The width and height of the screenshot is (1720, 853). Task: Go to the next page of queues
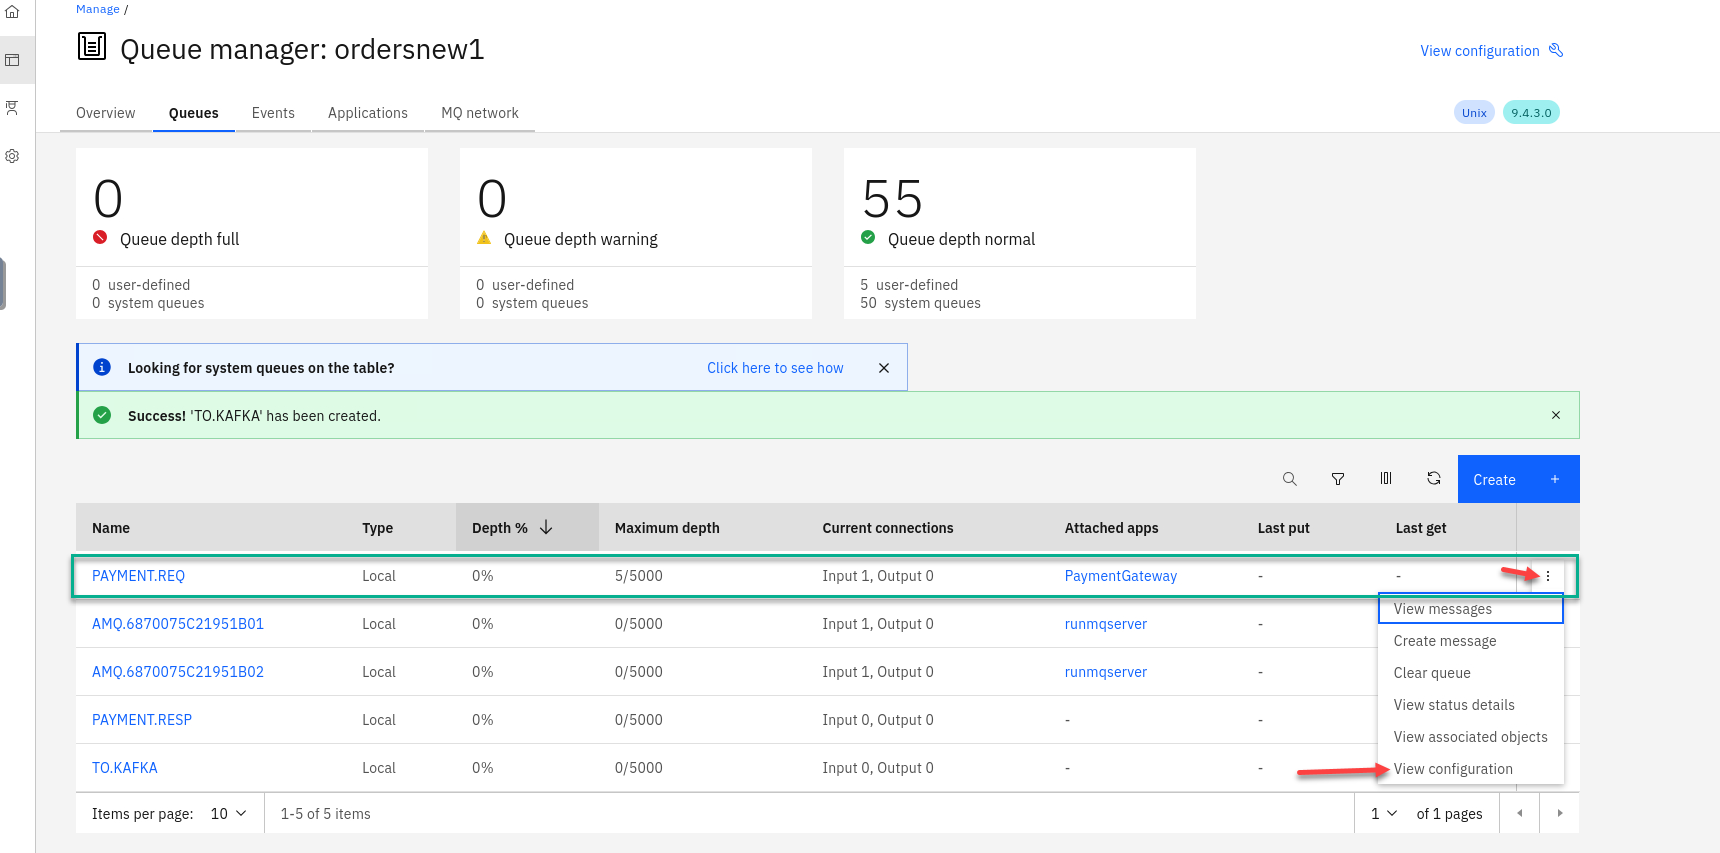[x=1559, y=814]
